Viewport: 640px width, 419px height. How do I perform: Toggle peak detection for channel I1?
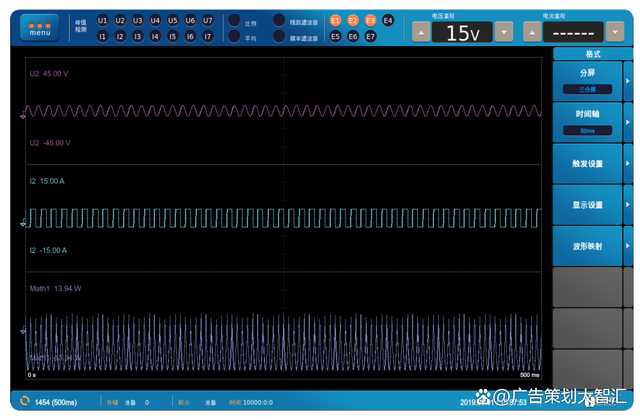click(102, 36)
